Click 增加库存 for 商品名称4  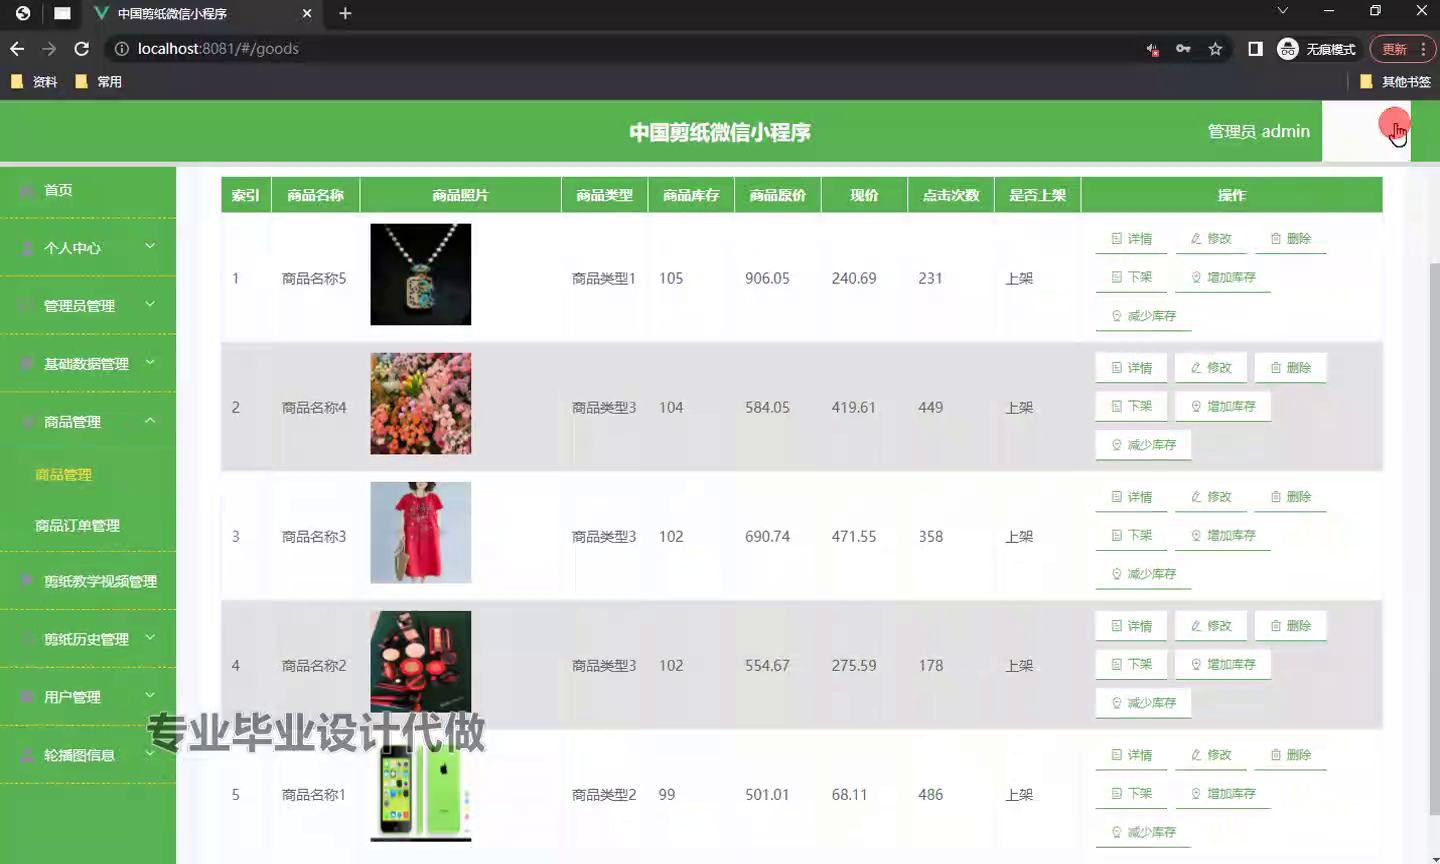pos(1223,406)
